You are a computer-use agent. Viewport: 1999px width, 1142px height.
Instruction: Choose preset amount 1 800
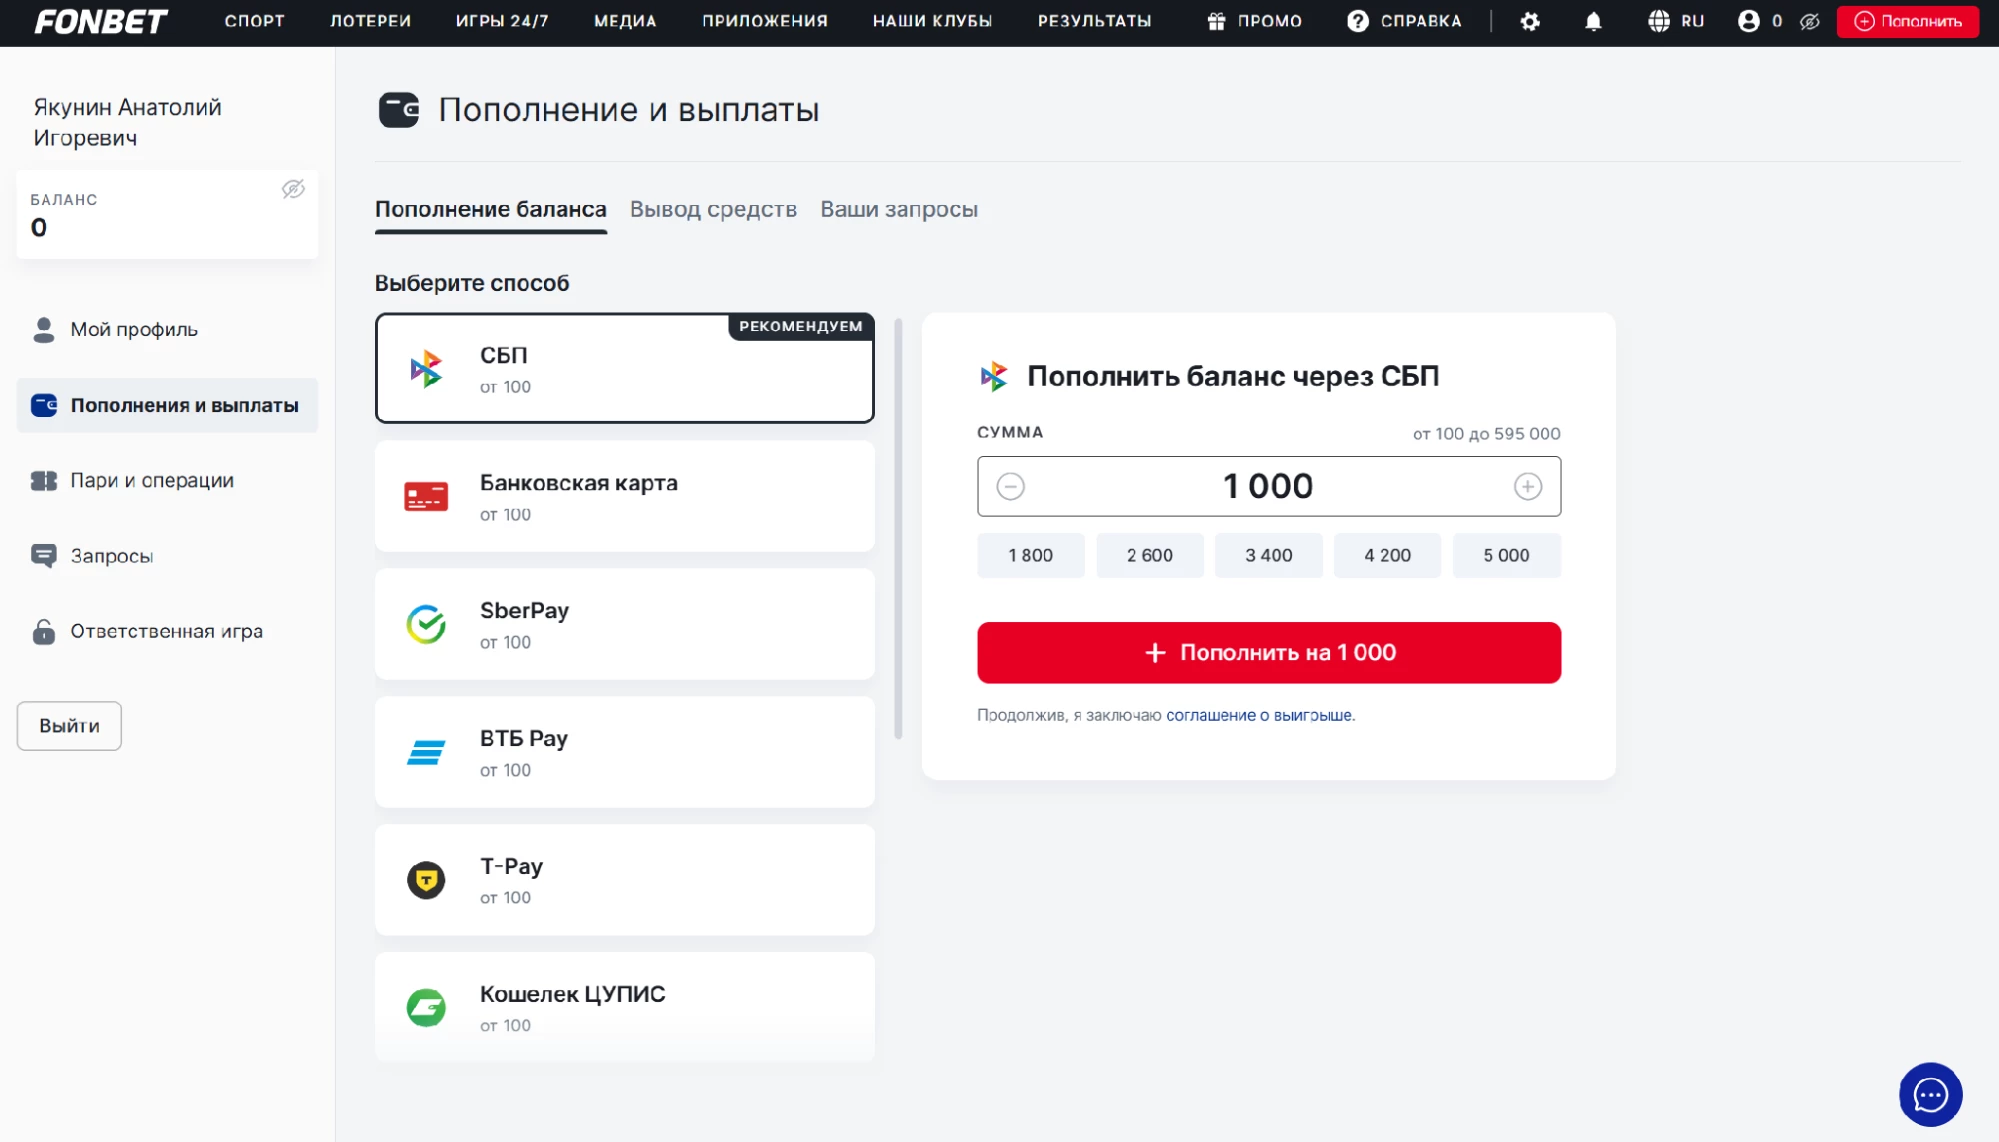pyautogui.click(x=1030, y=555)
